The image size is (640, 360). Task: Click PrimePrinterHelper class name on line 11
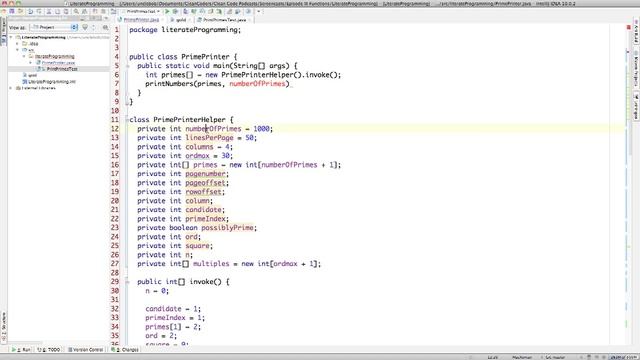(189, 120)
